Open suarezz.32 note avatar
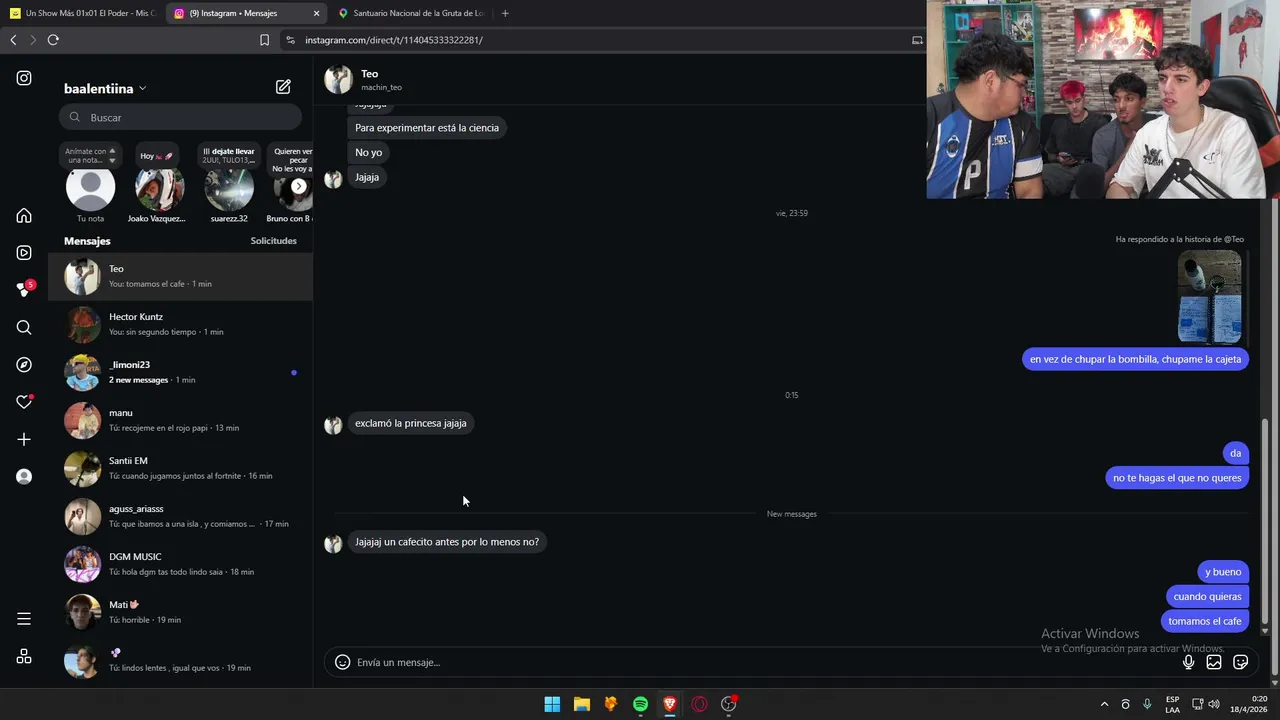The image size is (1280, 720). (x=229, y=187)
